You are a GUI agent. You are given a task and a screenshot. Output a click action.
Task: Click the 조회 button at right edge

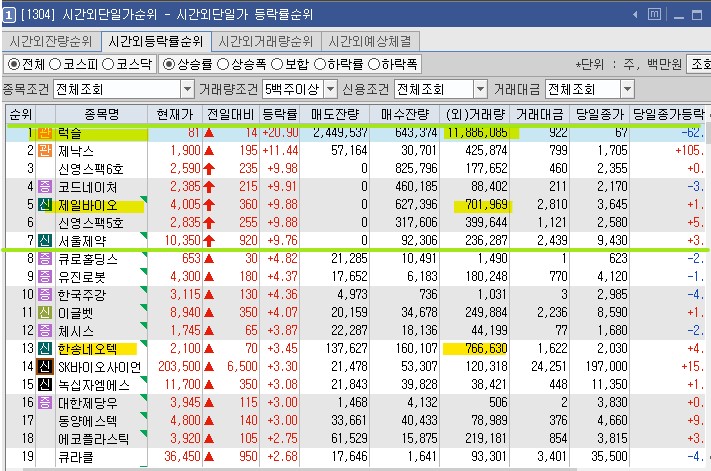pos(699,64)
